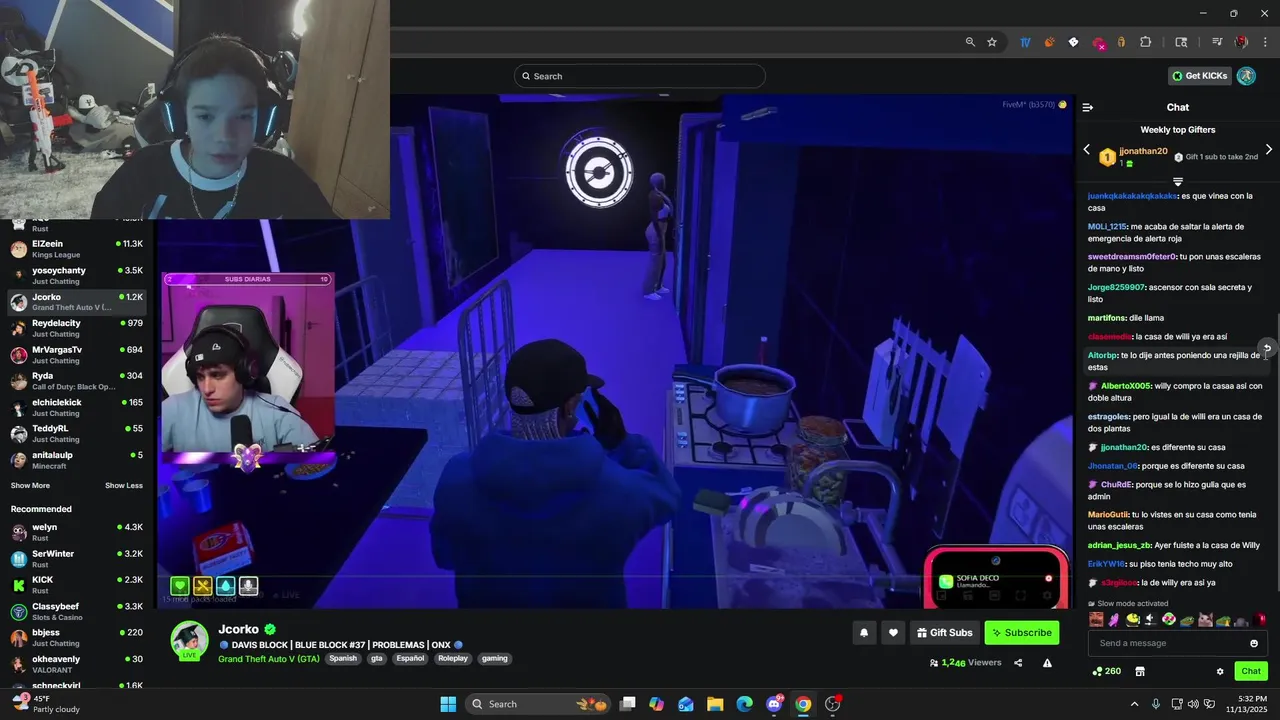Open the Grand Theft Auto V (GTA) category link
1280x720 pixels.
(269, 659)
